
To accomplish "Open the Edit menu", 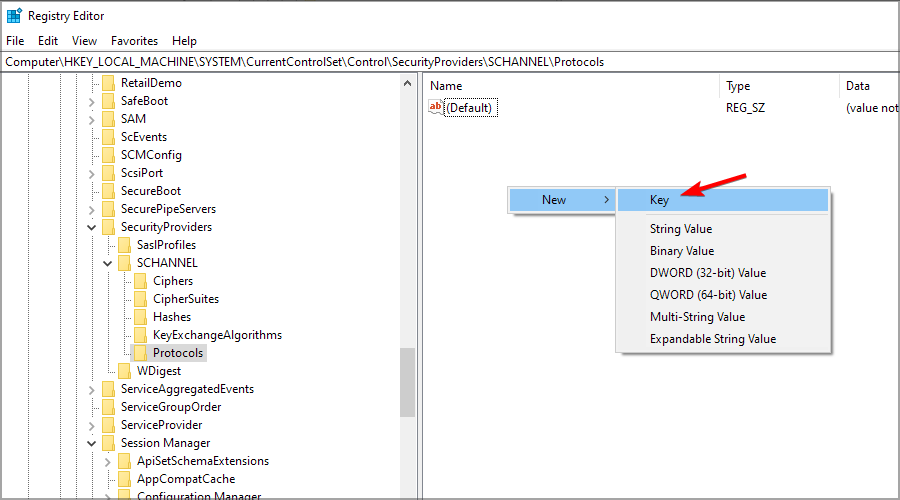I will [x=48, y=41].
